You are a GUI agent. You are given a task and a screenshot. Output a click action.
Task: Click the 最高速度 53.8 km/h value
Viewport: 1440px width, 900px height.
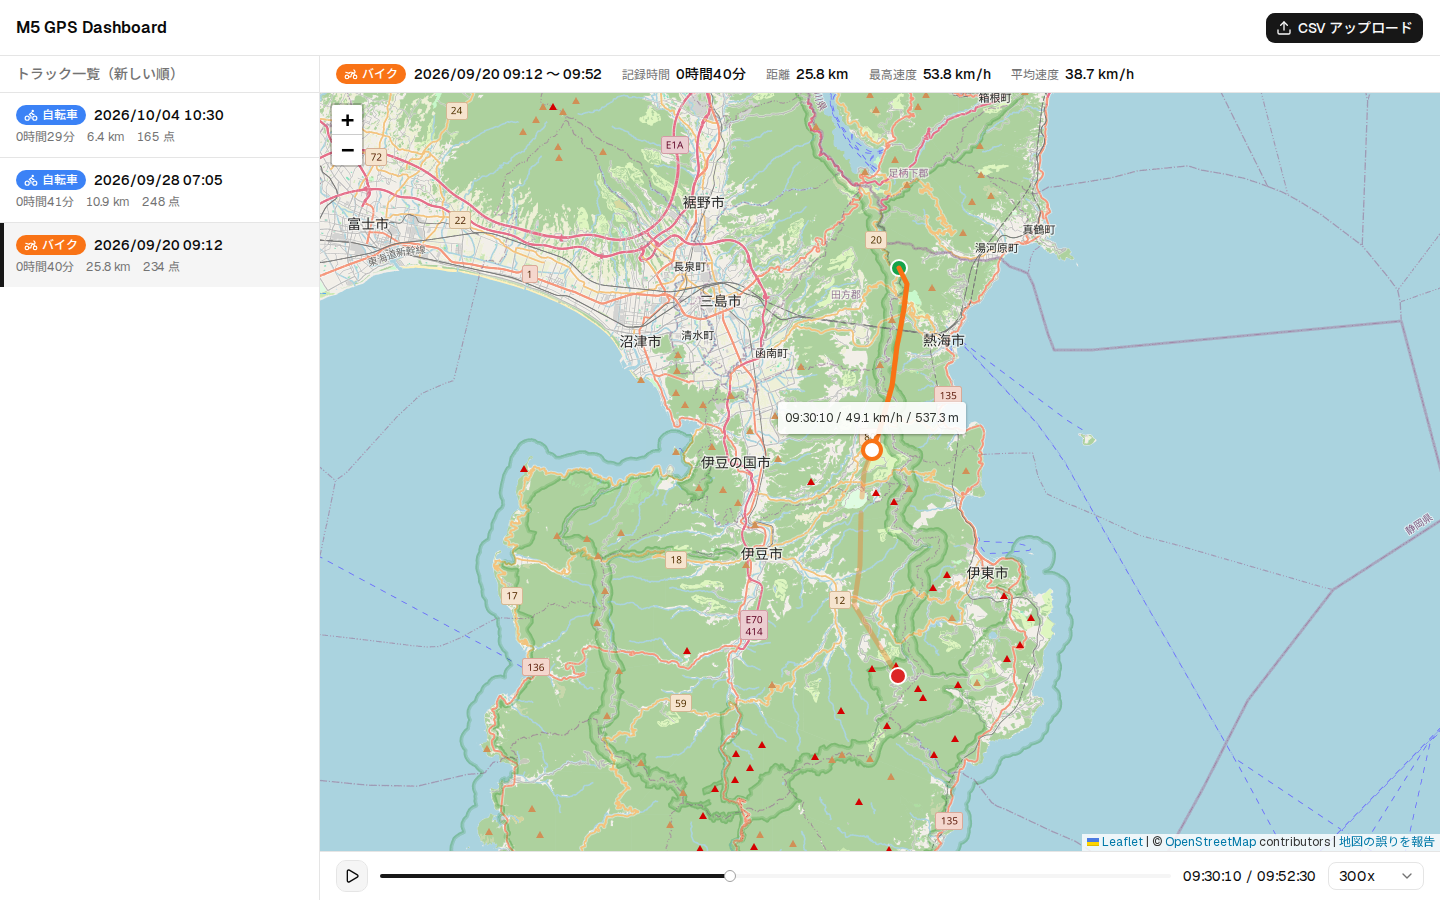point(957,74)
